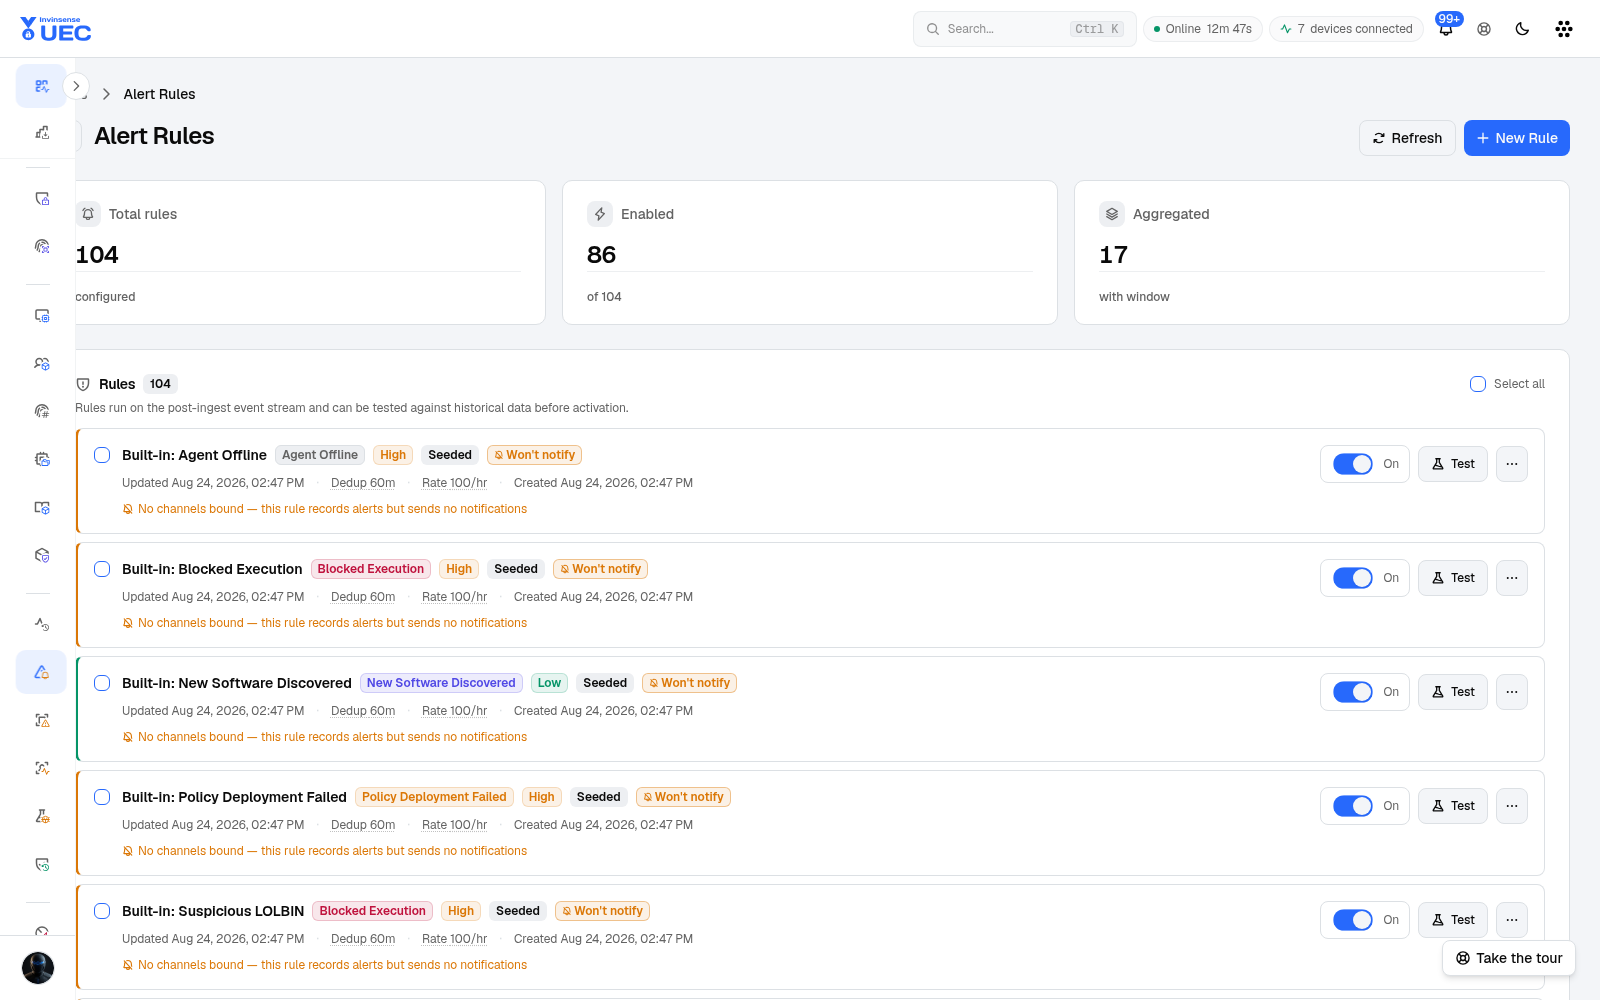
Task: Open more options for Blocked Execution rule
Action: pyautogui.click(x=1512, y=578)
